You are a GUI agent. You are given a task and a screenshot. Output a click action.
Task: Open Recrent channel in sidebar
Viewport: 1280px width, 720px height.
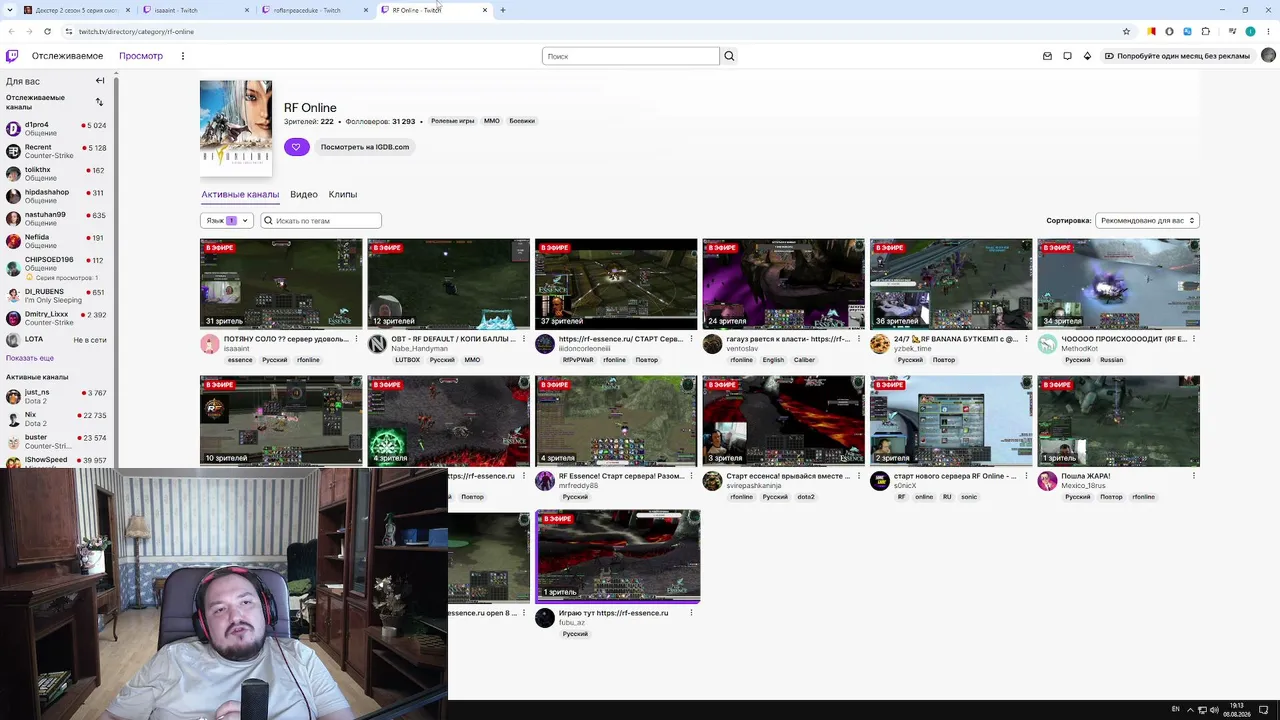coord(57,151)
